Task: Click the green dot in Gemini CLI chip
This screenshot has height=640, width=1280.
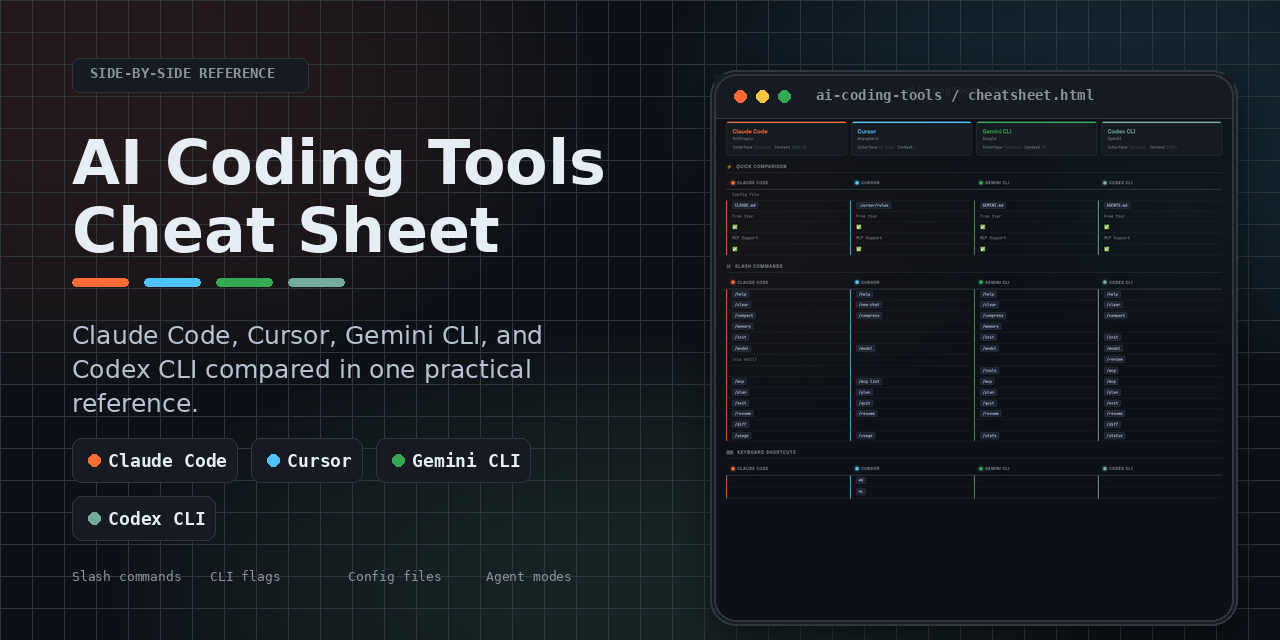Action: pos(398,461)
